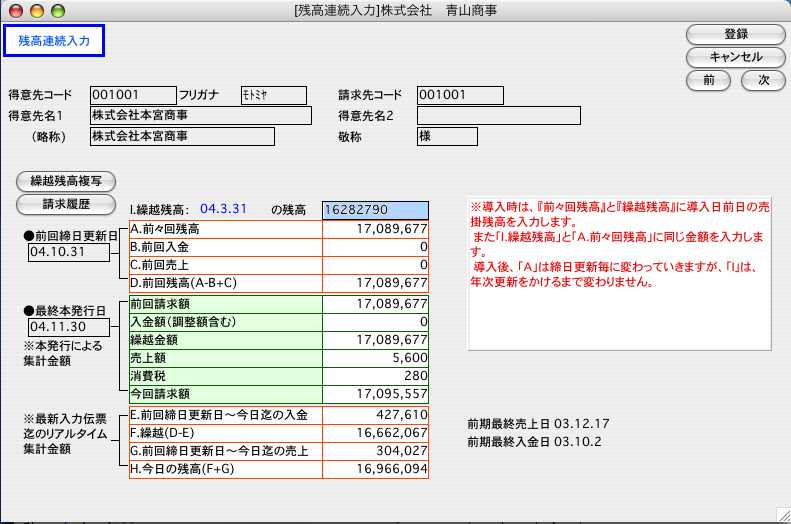Open the 請求履歴 billing history

pyautogui.click(x=66, y=204)
